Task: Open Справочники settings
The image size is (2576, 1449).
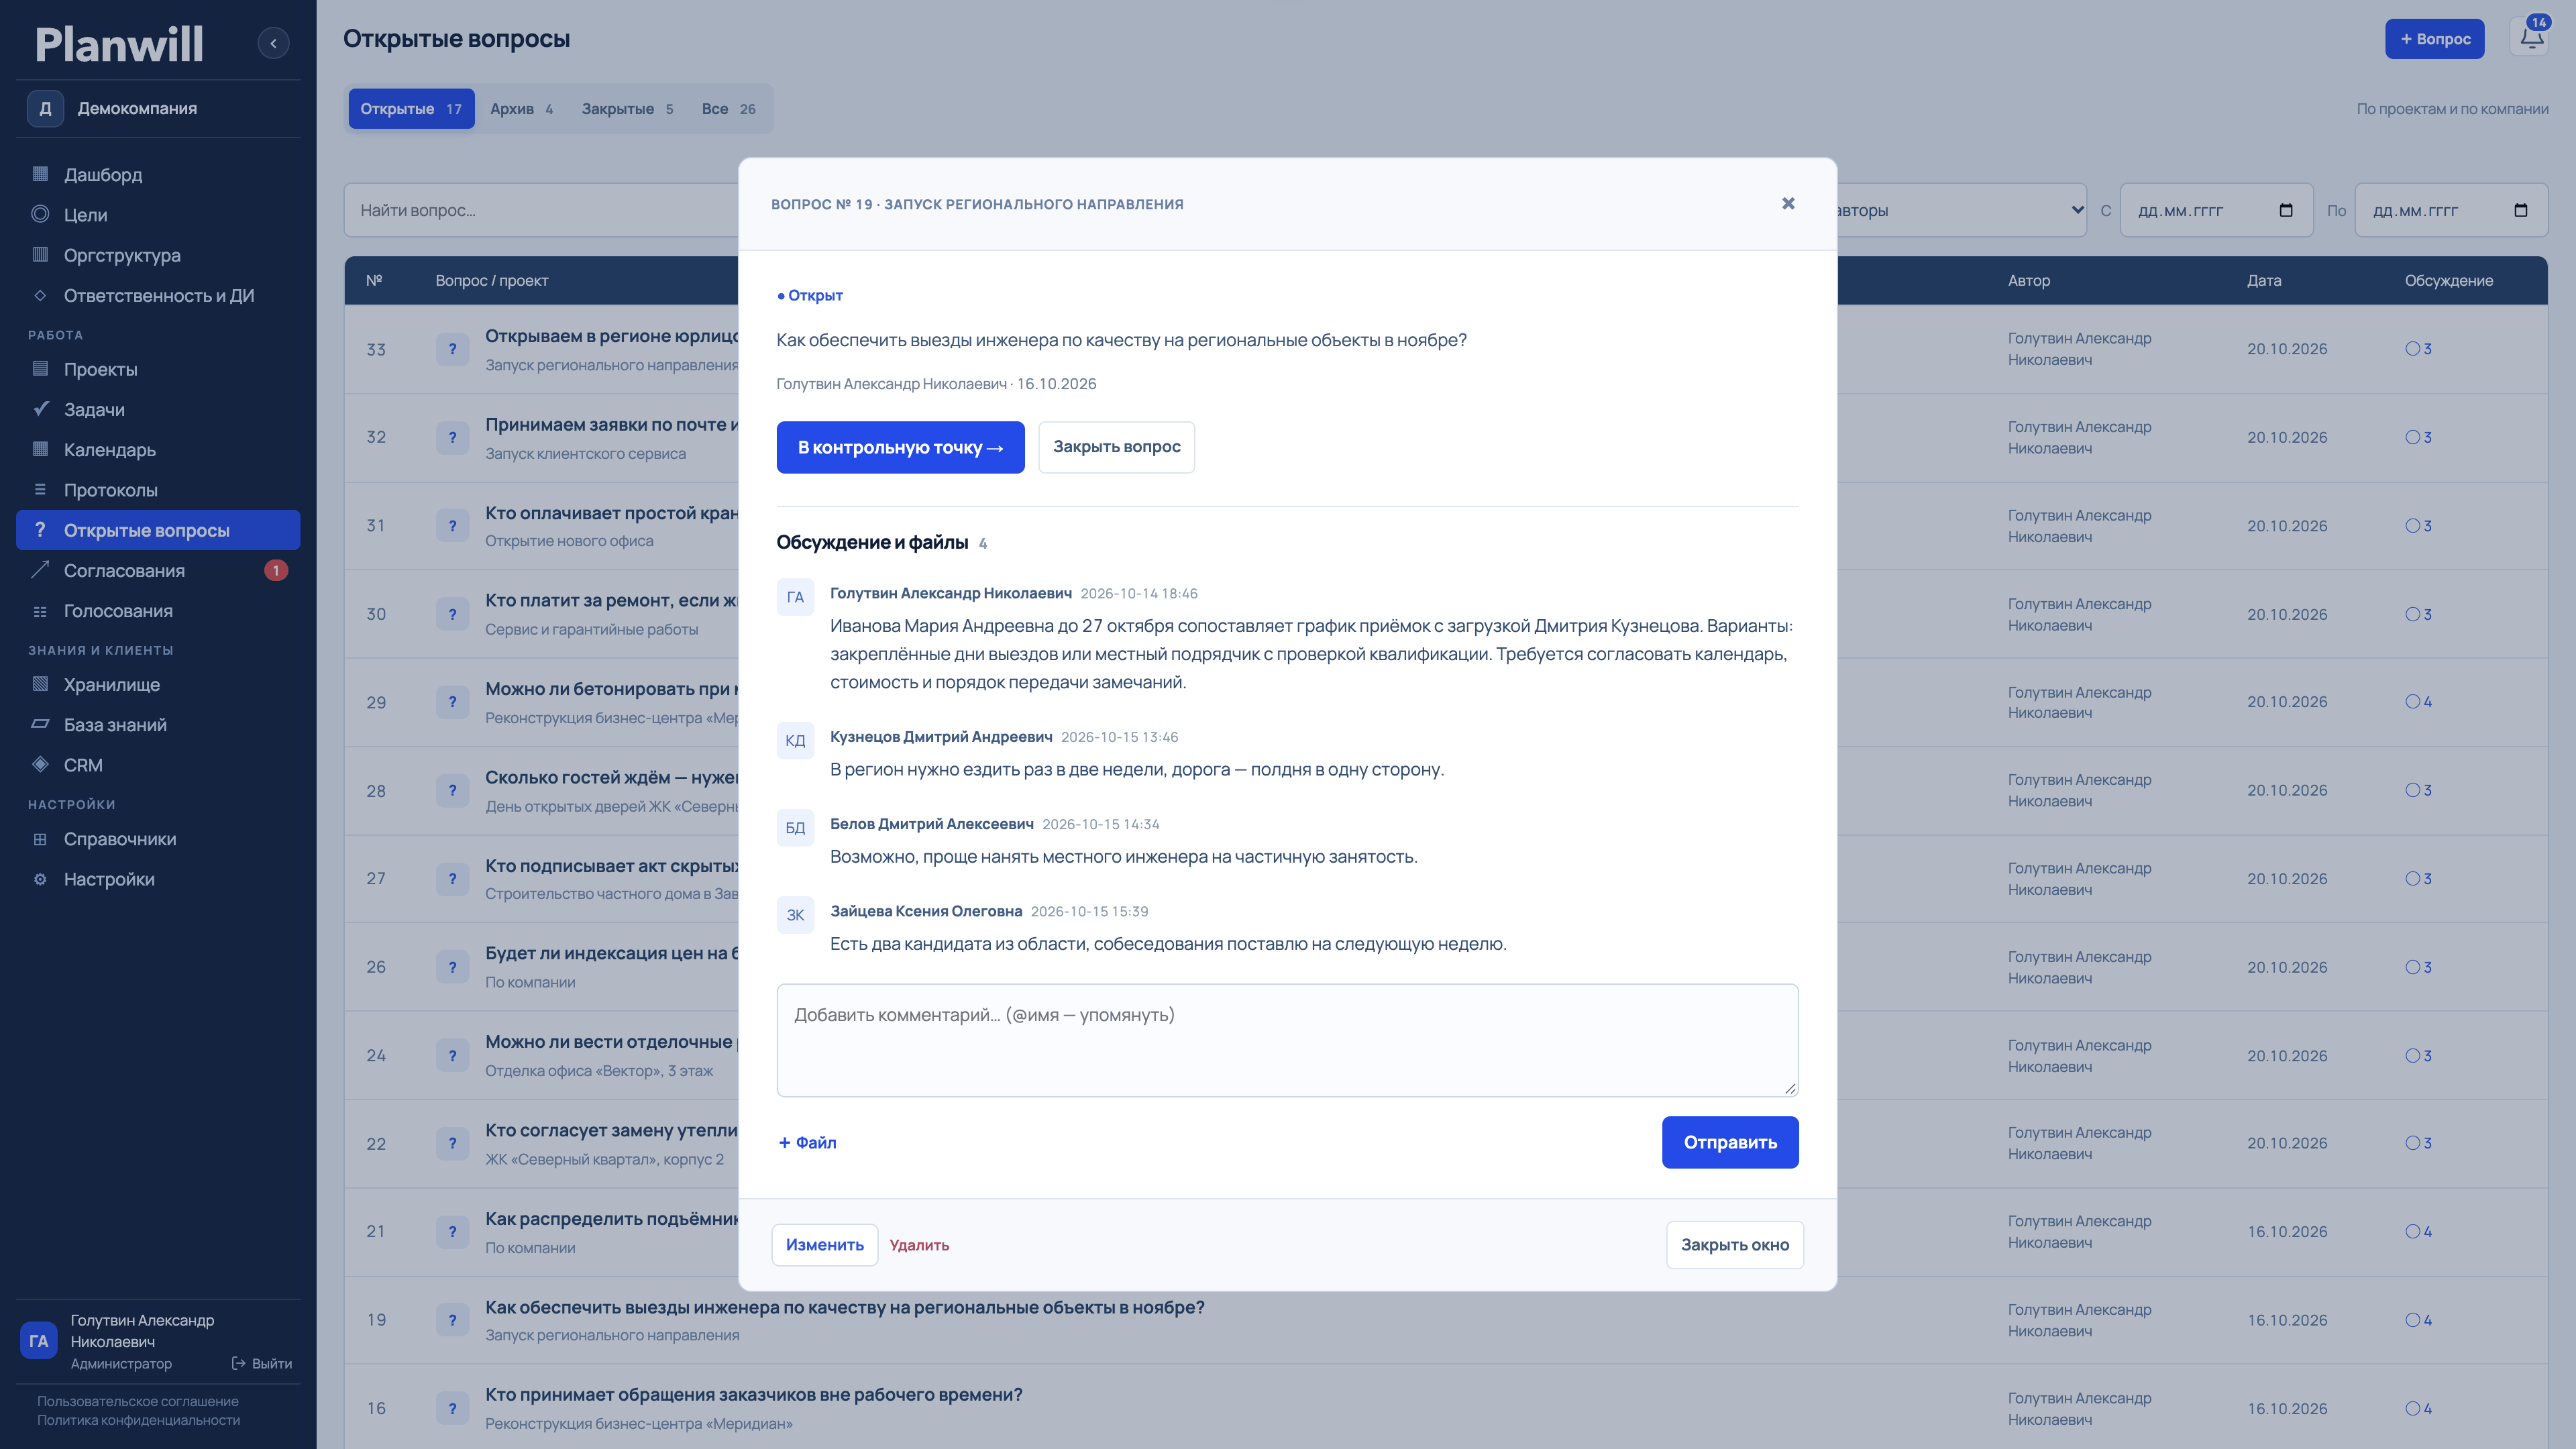Action: coord(159,839)
